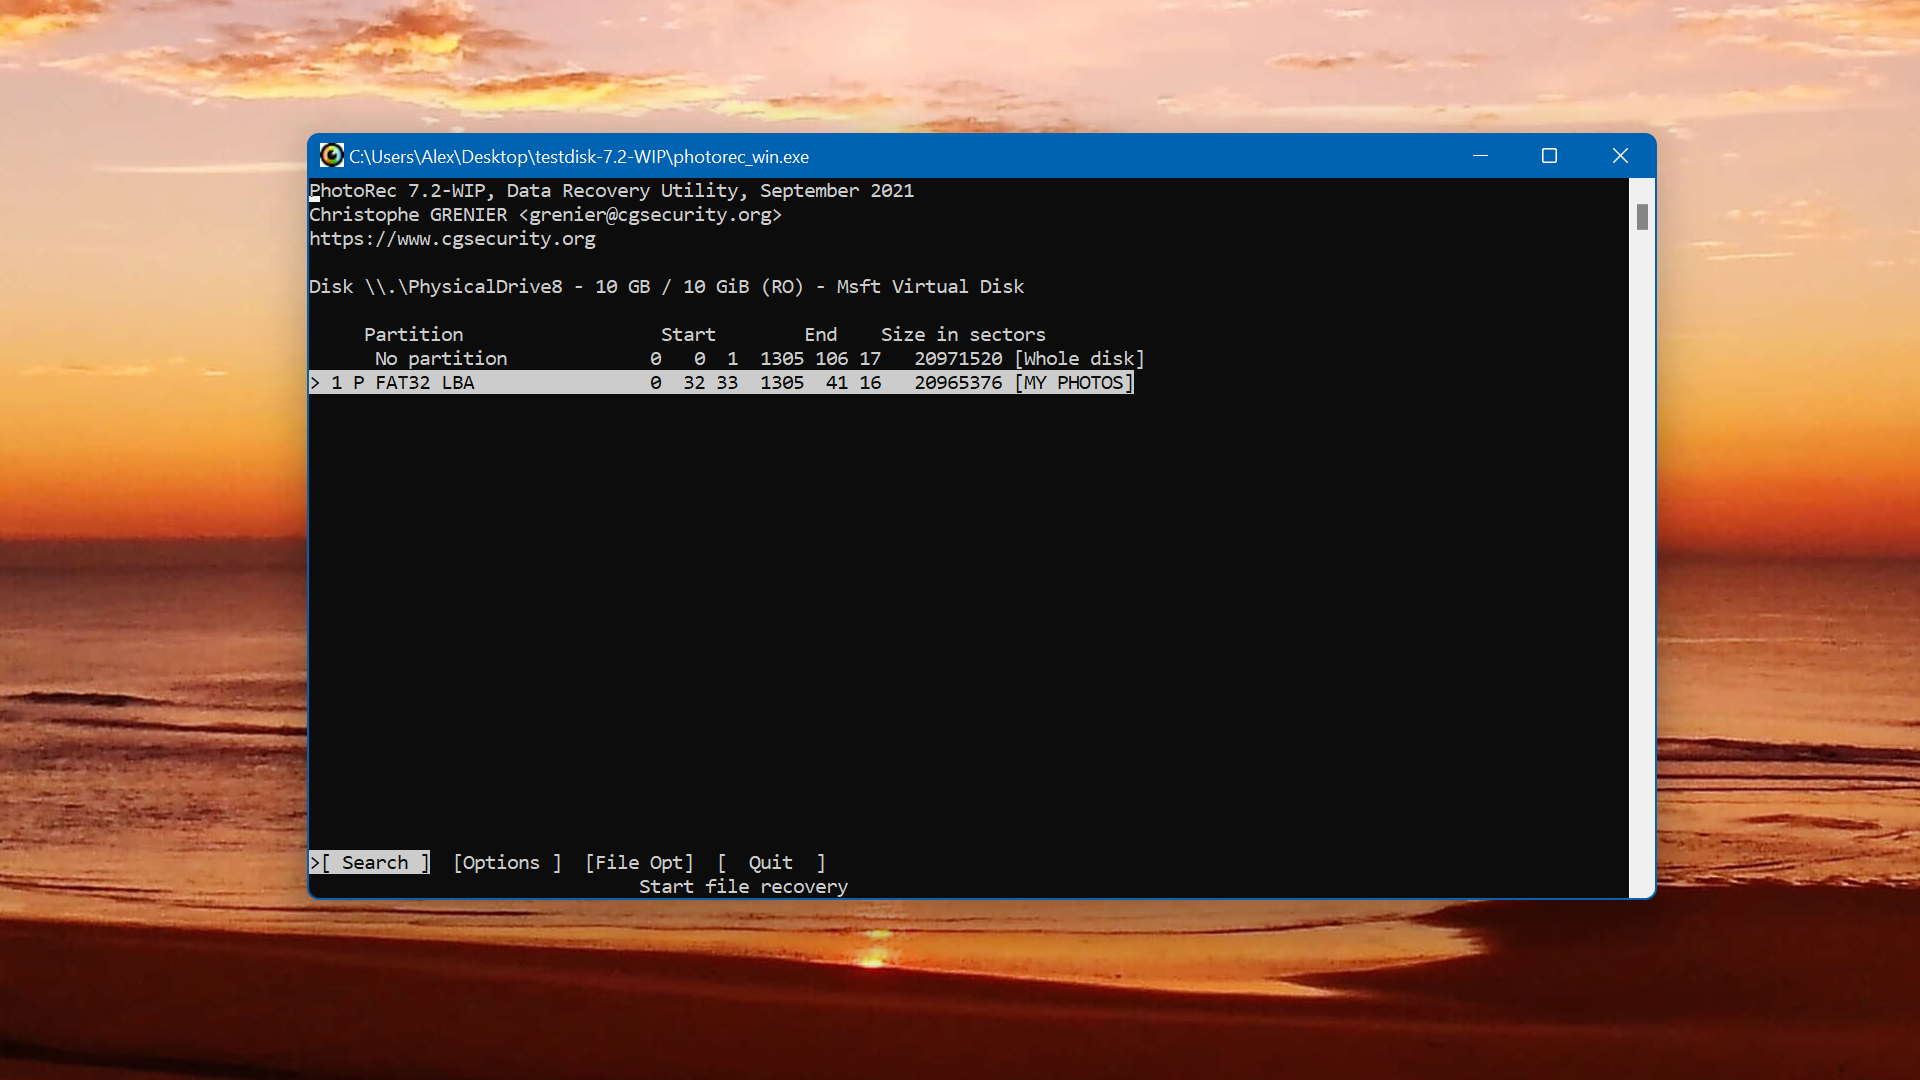1920x1080 pixels.
Task: Choose the File Opt menu entry
Action: tap(639, 862)
